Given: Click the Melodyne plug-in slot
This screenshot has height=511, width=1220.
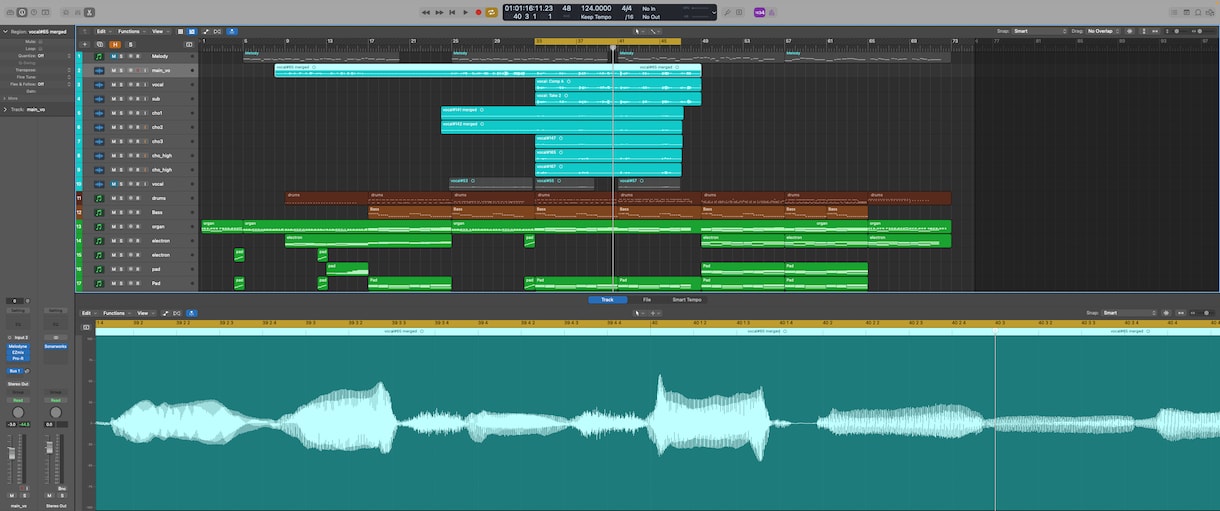Looking at the screenshot, I should coord(17,346).
